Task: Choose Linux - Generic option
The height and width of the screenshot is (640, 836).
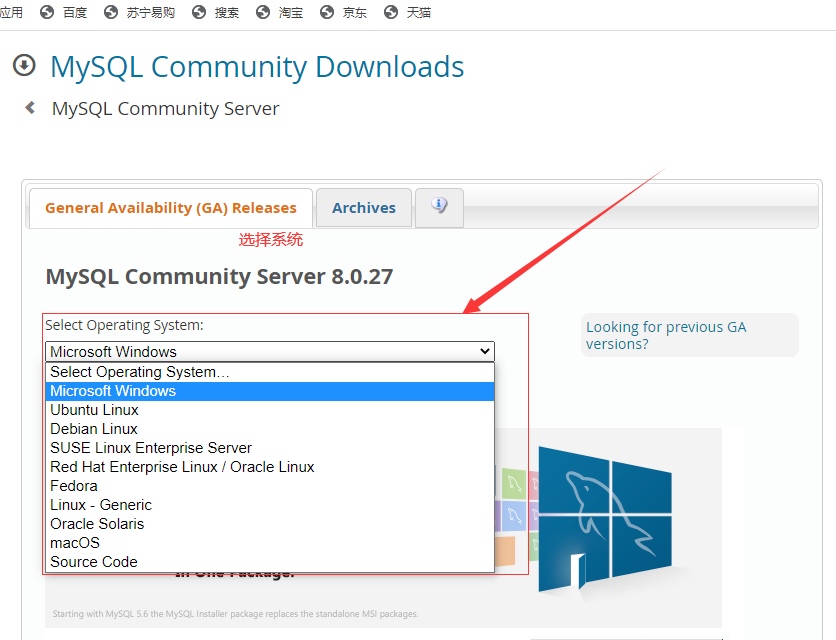Action: click(270, 505)
